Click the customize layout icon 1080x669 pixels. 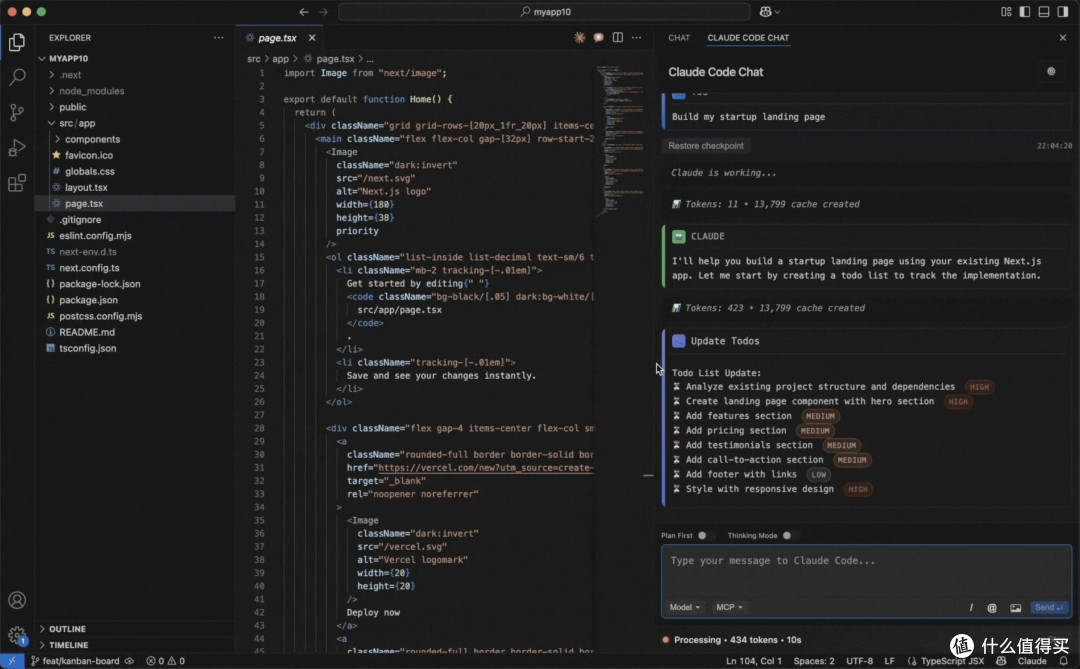(1006, 12)
